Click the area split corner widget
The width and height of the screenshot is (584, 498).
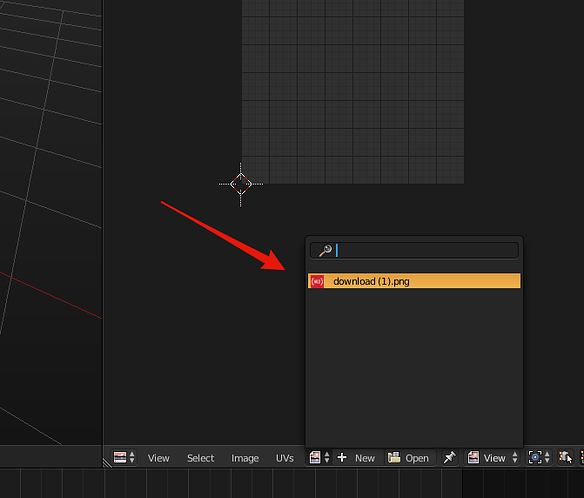[x=107, y=462]
